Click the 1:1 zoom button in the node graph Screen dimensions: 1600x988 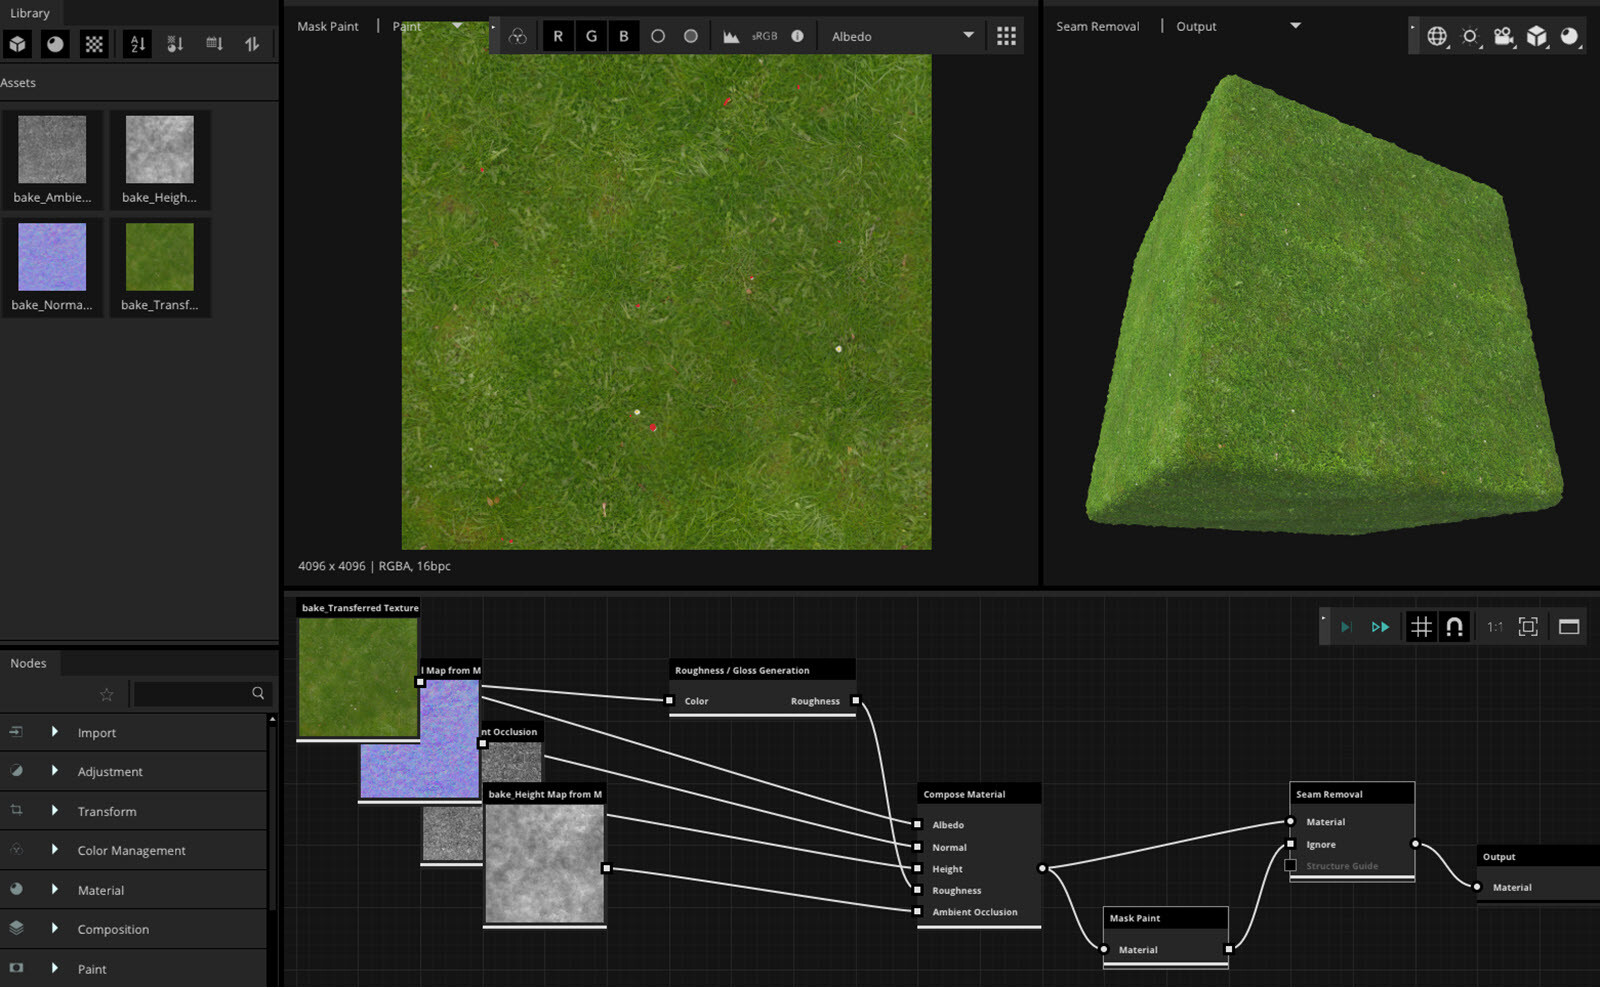[x=1494, y=627]
